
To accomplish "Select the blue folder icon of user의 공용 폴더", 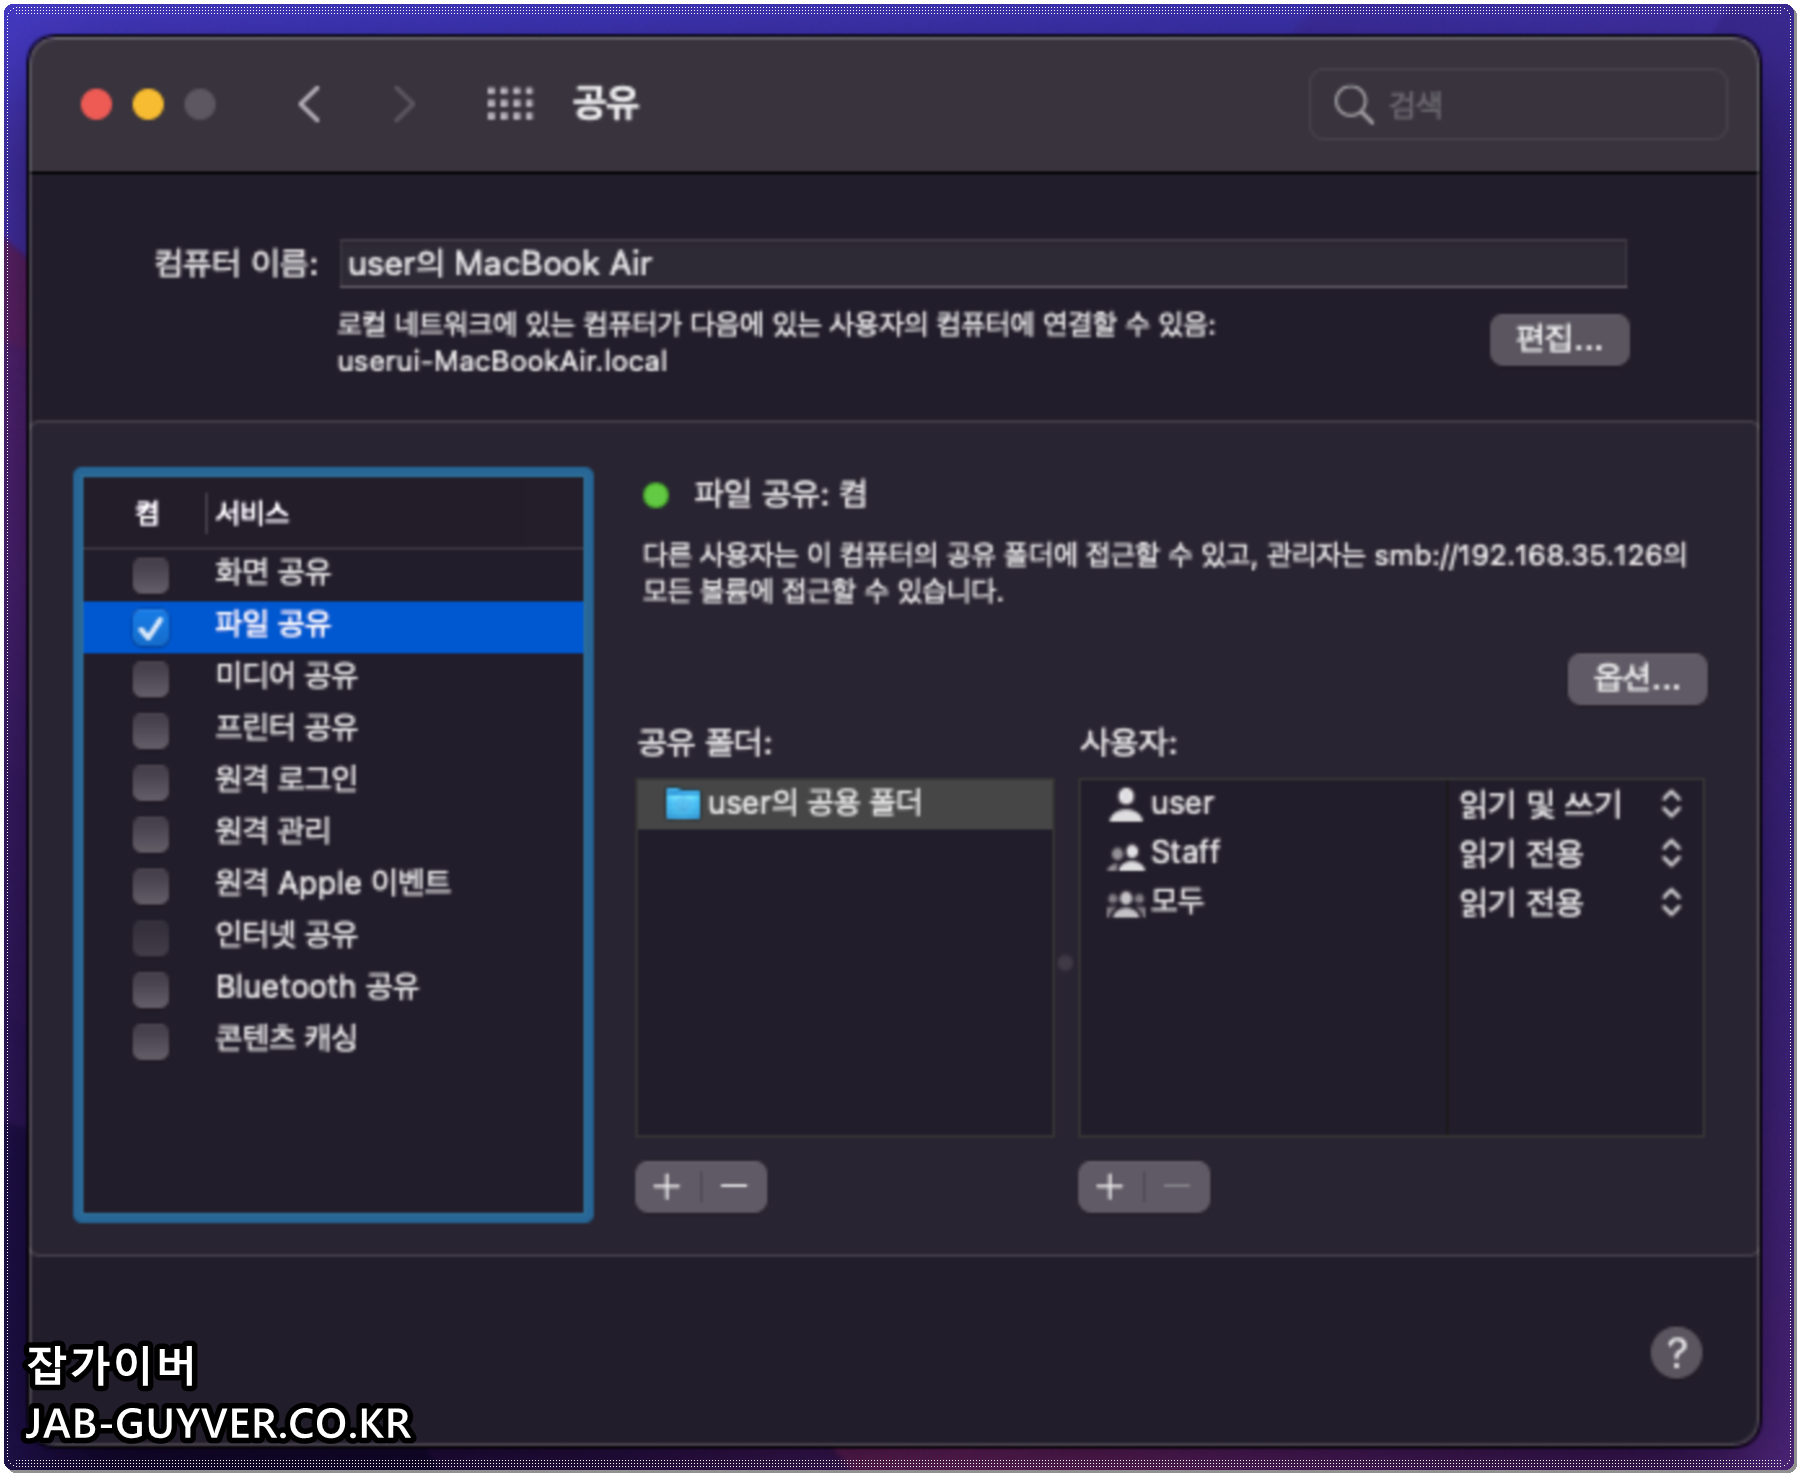I will pyautogui.click(x=683, y=801).
